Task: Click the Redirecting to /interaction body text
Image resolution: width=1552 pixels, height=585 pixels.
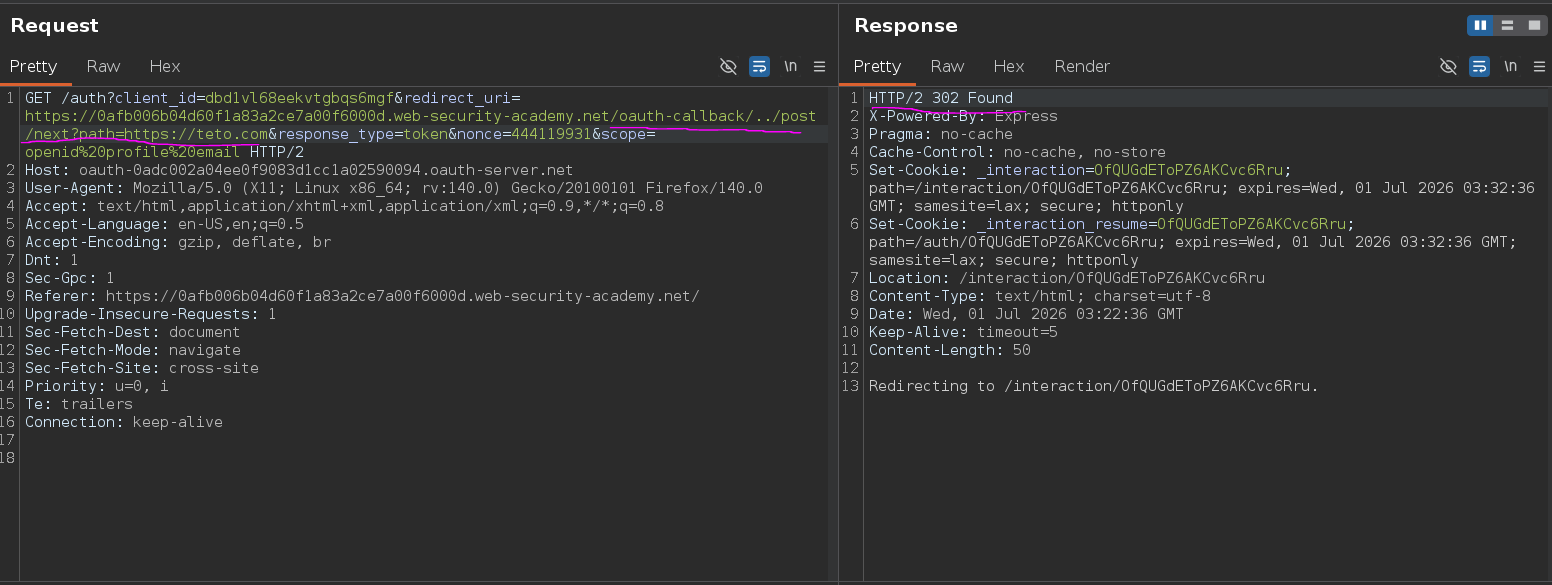Action: click(x=1093, y=386)
